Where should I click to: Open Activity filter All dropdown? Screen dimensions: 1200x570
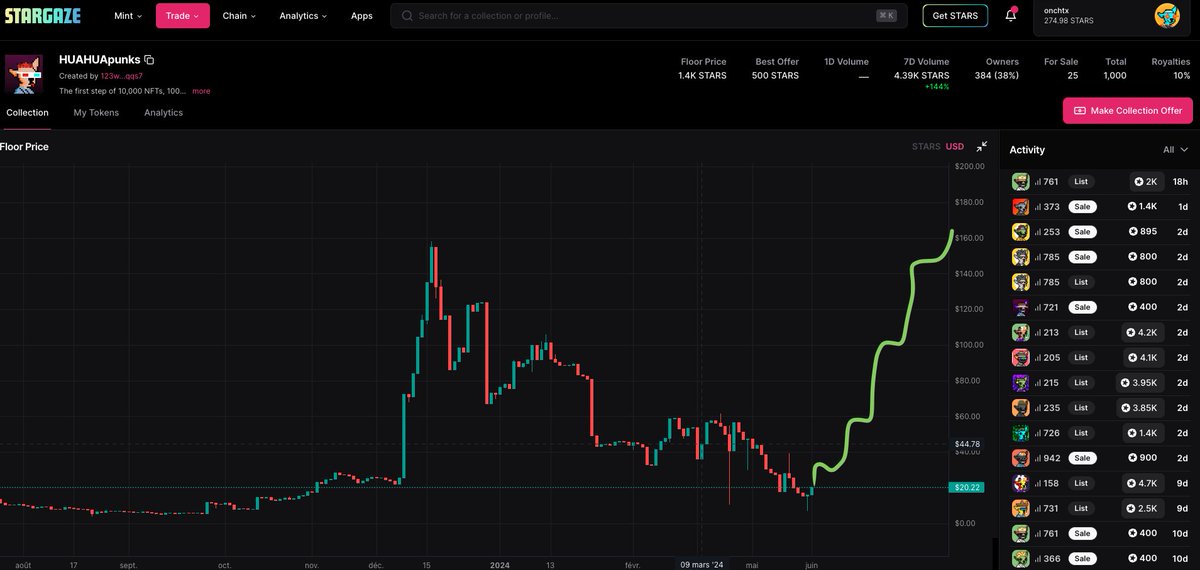(1175, 150)
